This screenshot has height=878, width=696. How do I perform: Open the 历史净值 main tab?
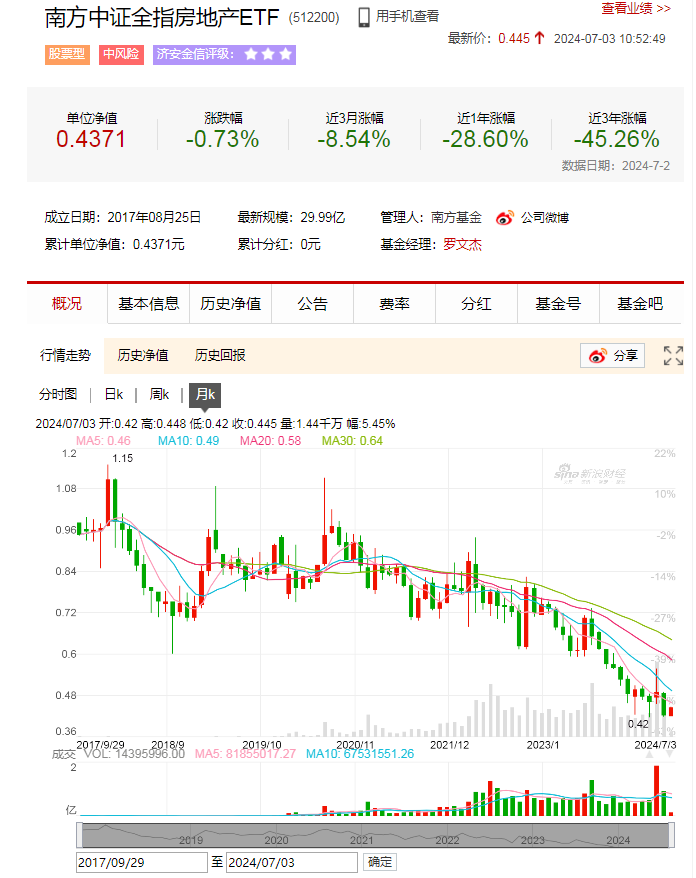point(230,303)
